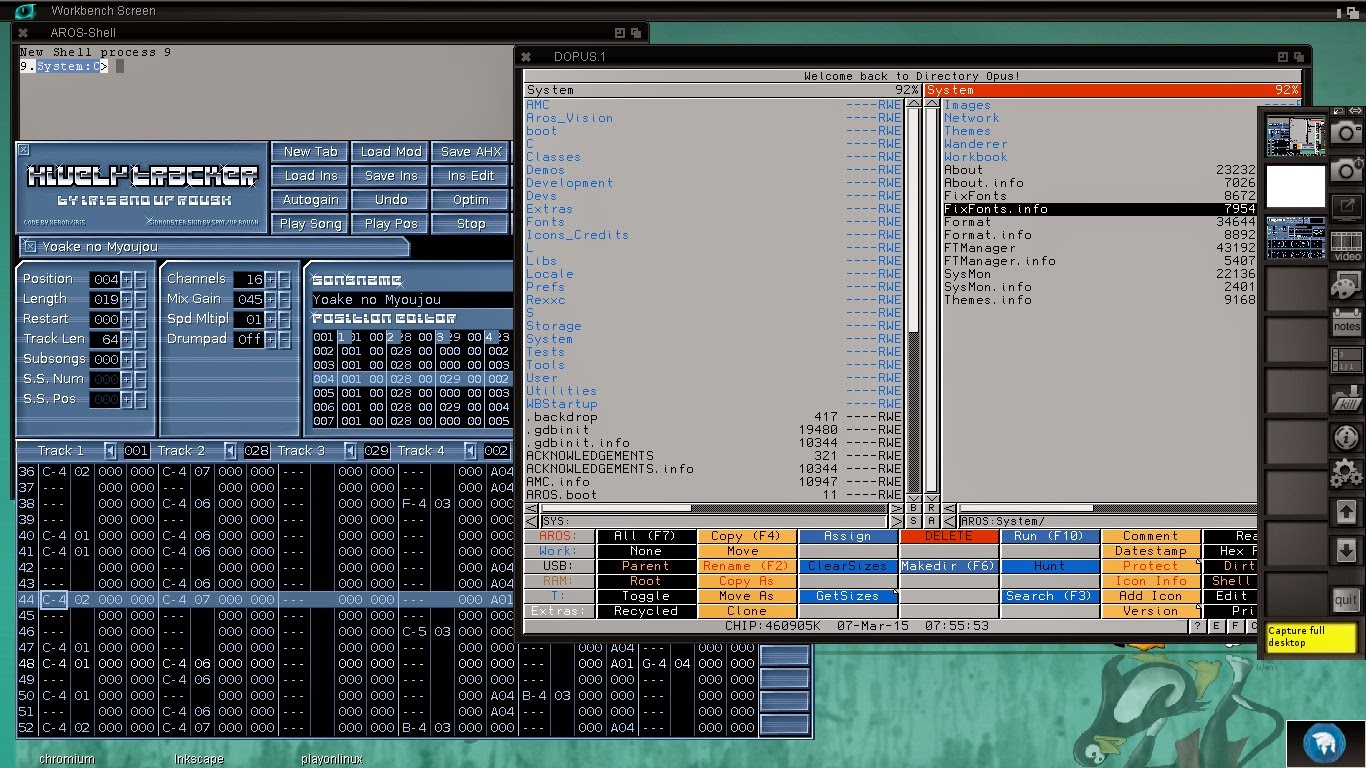This screenshot has width=1366, height=768.
Task: Decrease Spd Mltipl with minus button
Action: (285, 319)
